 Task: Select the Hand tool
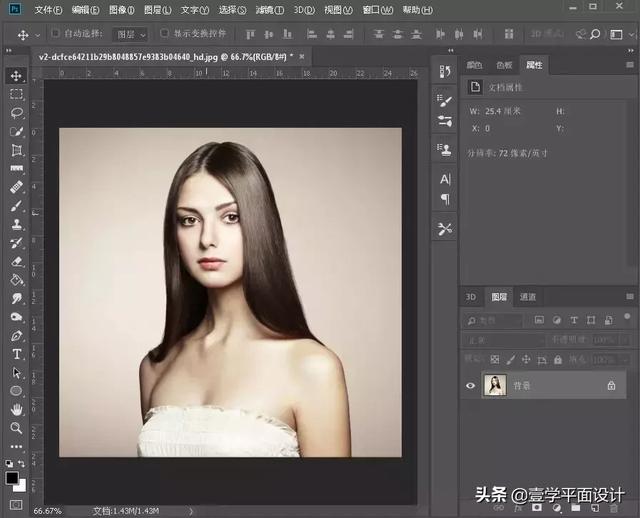coord(16,409)
